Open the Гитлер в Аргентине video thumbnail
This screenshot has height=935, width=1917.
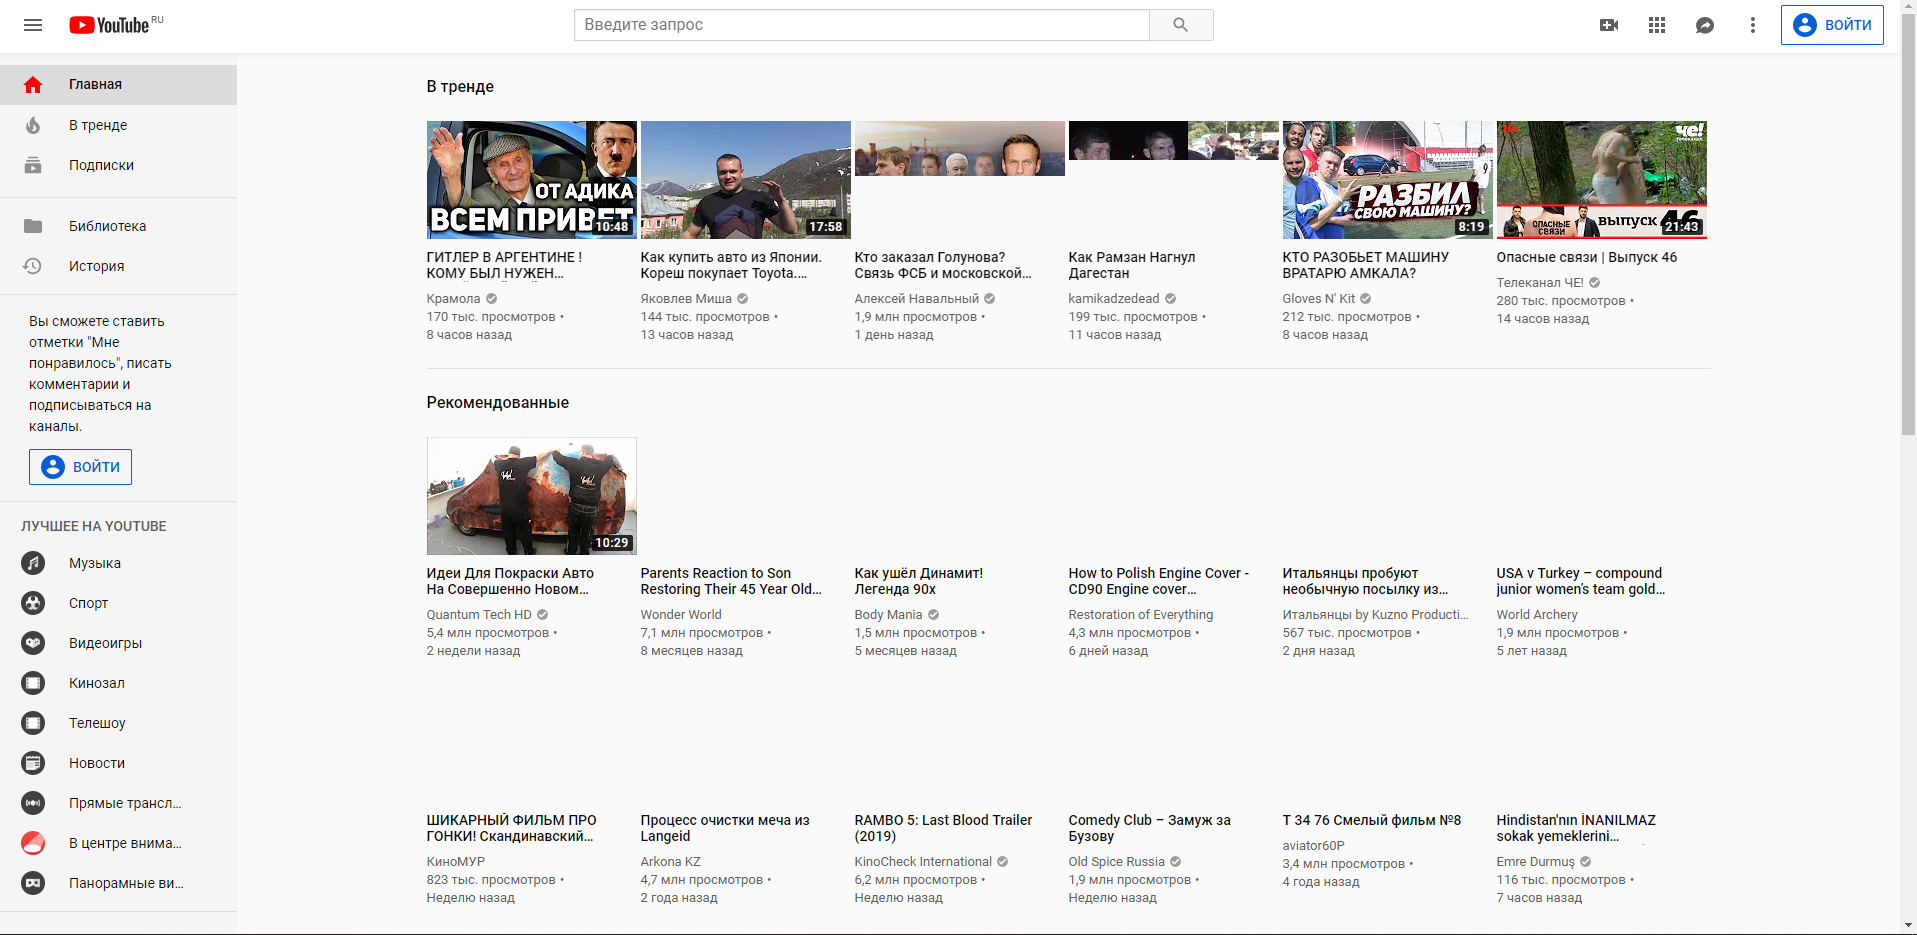click(x=532, y=180)
